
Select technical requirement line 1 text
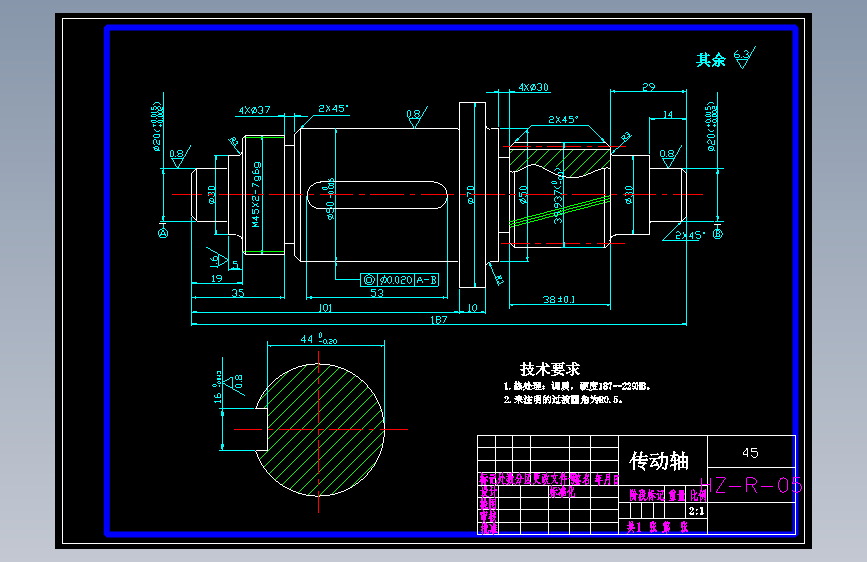(577, 386)
